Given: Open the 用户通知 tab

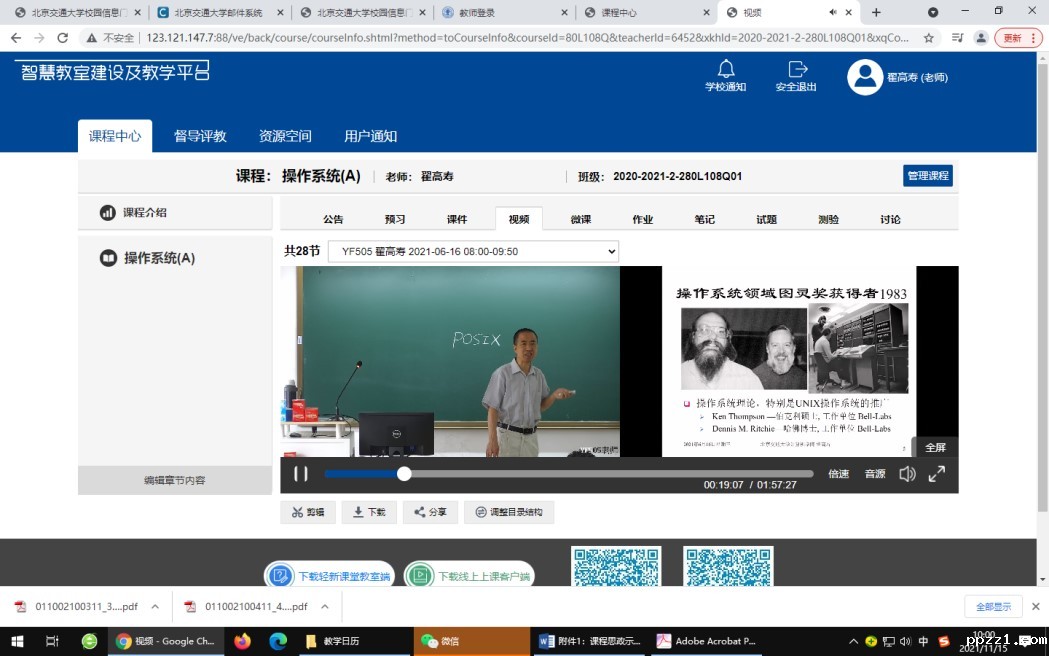Looking at the screenshot, I should [x=370, y=136].
